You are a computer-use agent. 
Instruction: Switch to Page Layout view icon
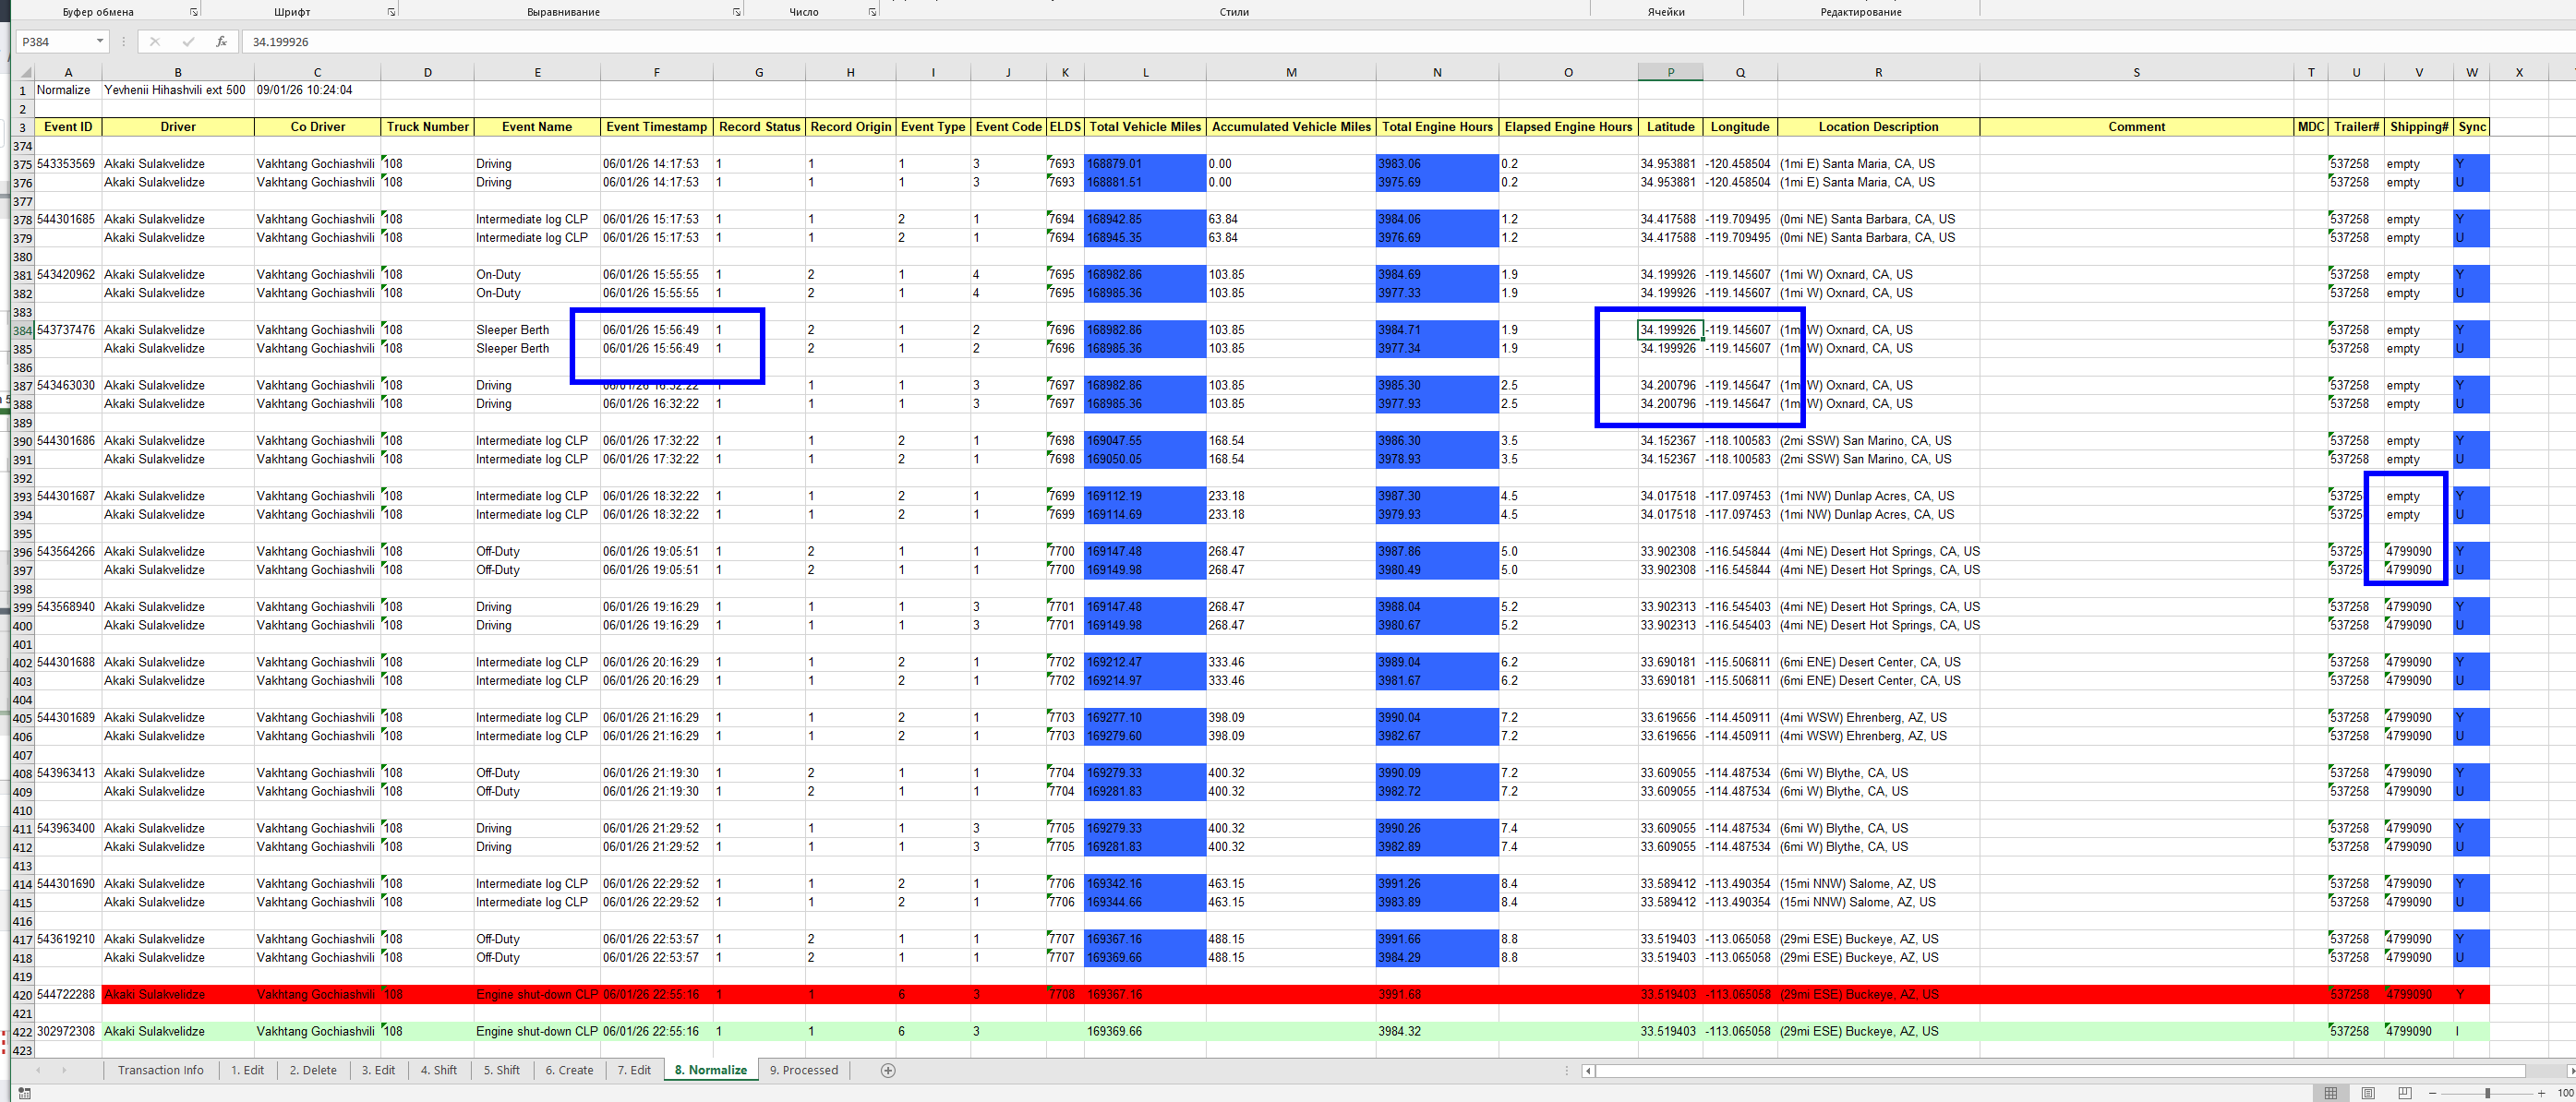(x=2368, y=1093)
